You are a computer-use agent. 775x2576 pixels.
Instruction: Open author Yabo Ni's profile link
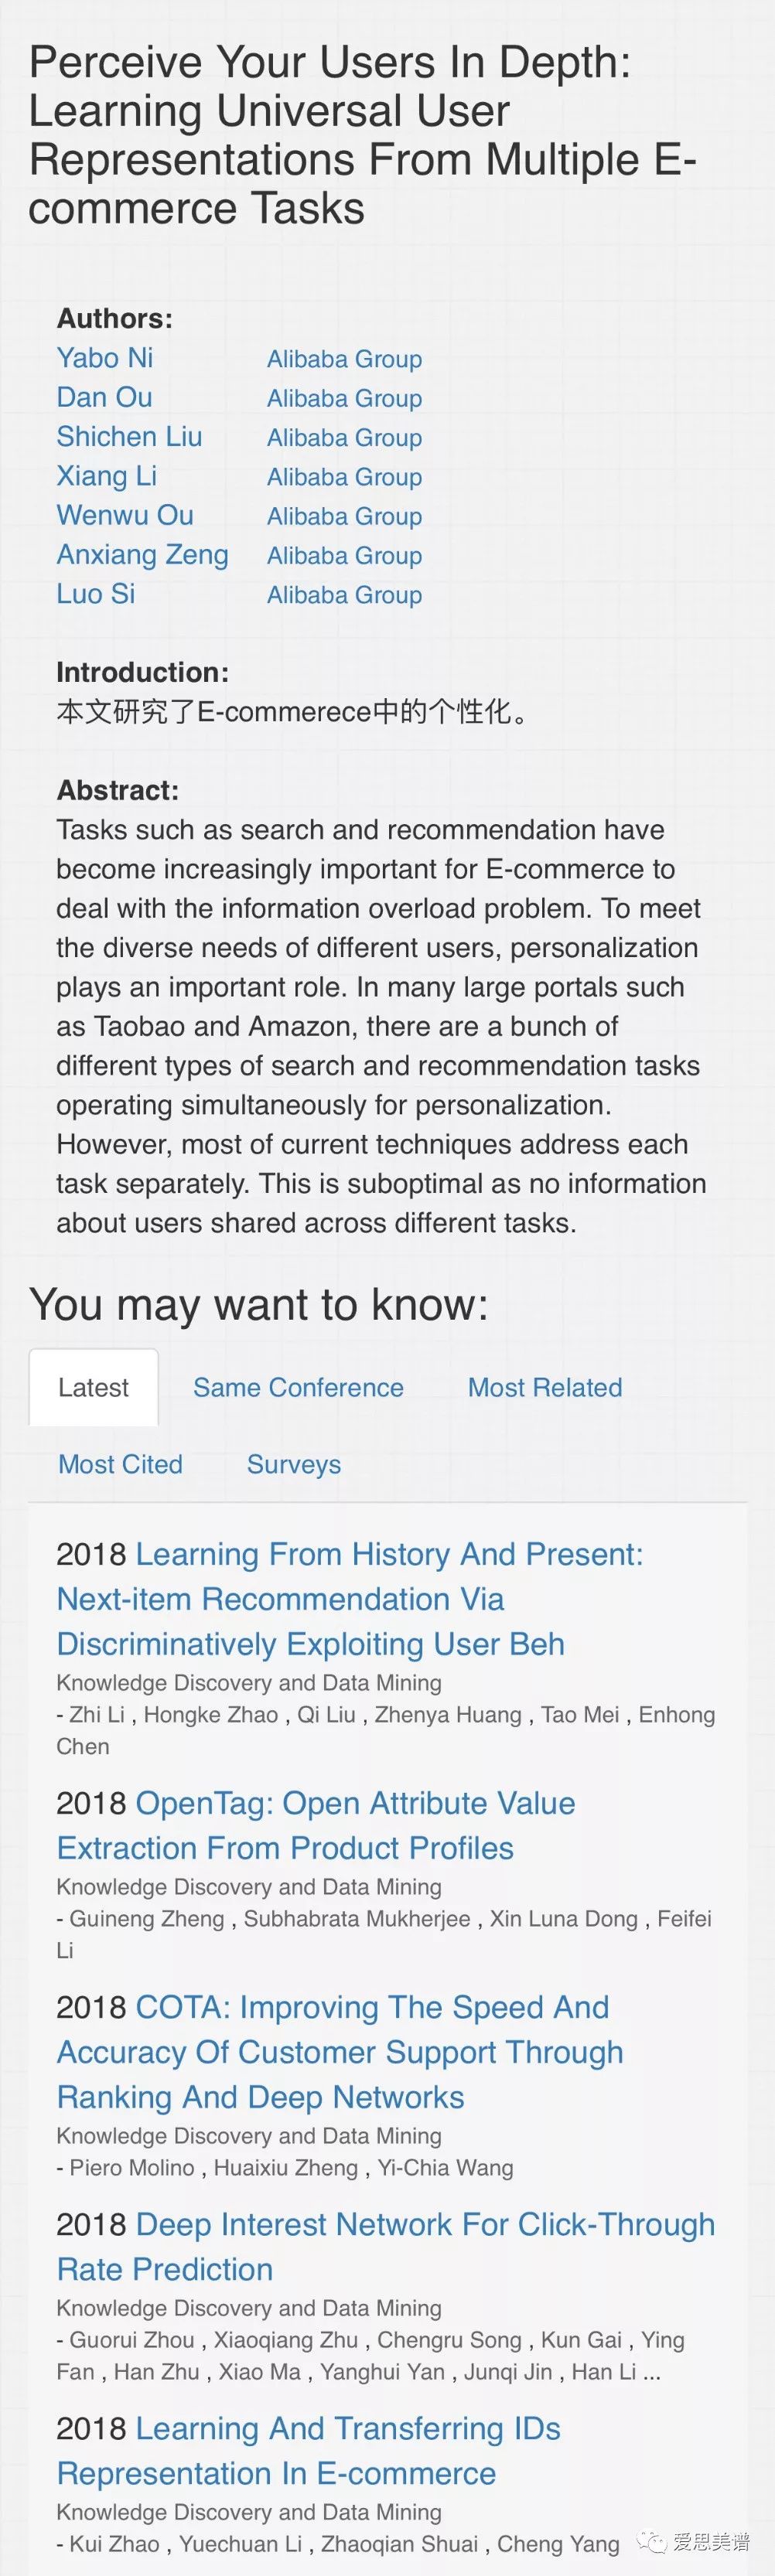105,358
